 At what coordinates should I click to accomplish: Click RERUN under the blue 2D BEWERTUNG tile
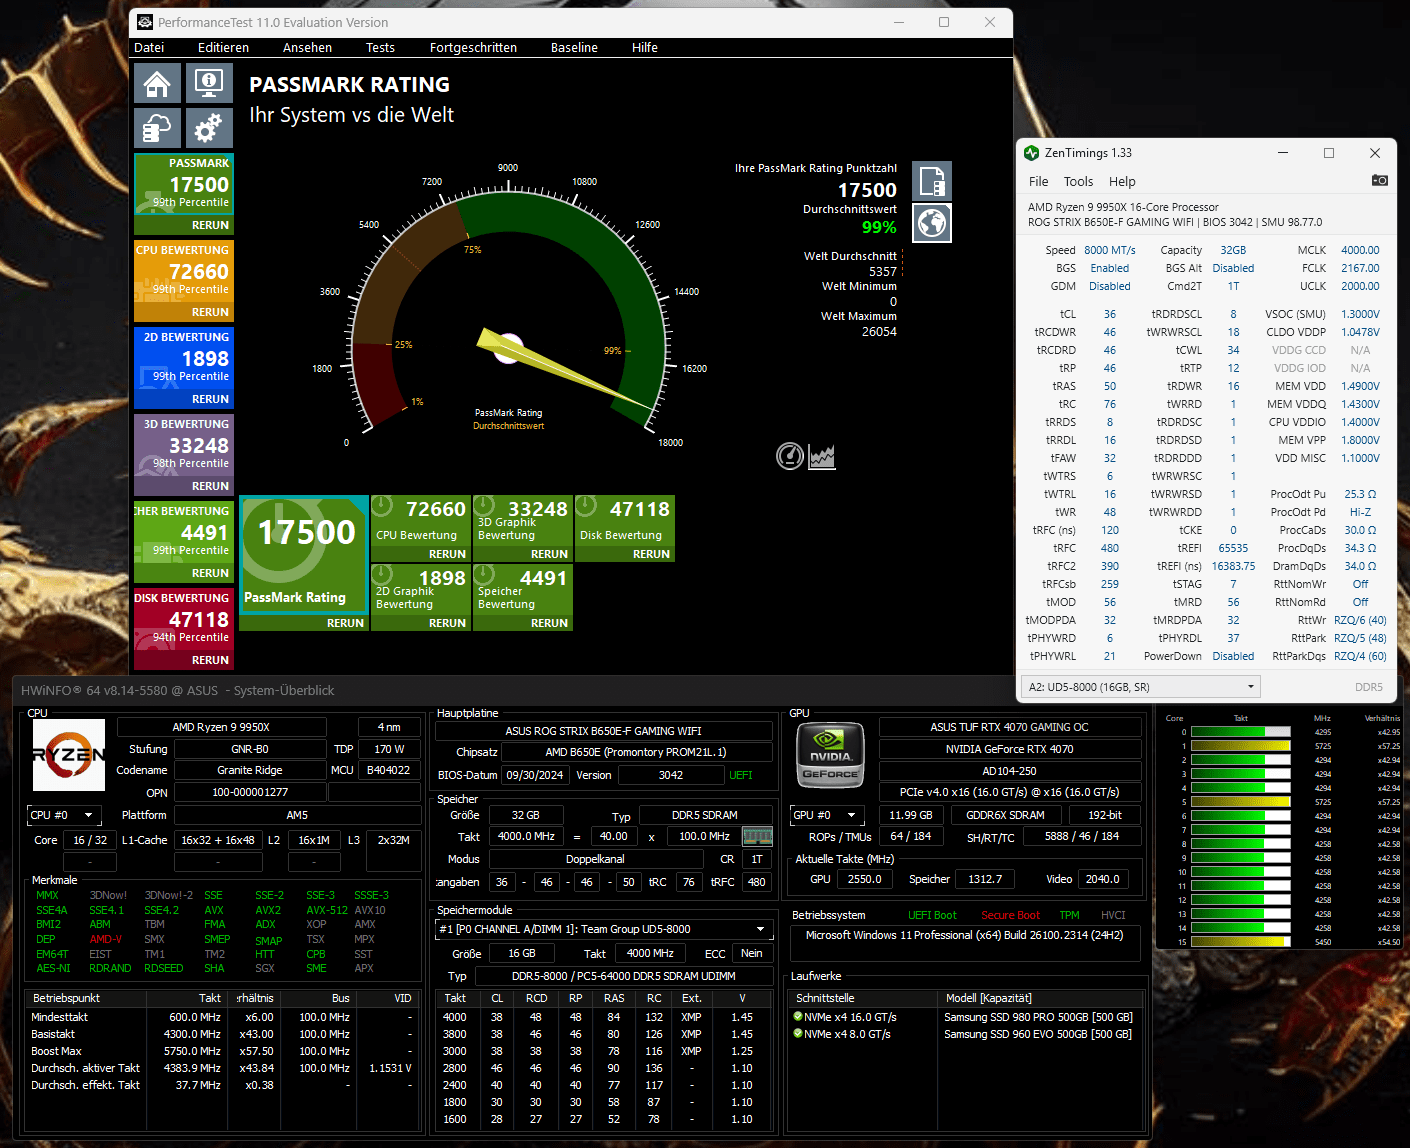coord(210,399)
